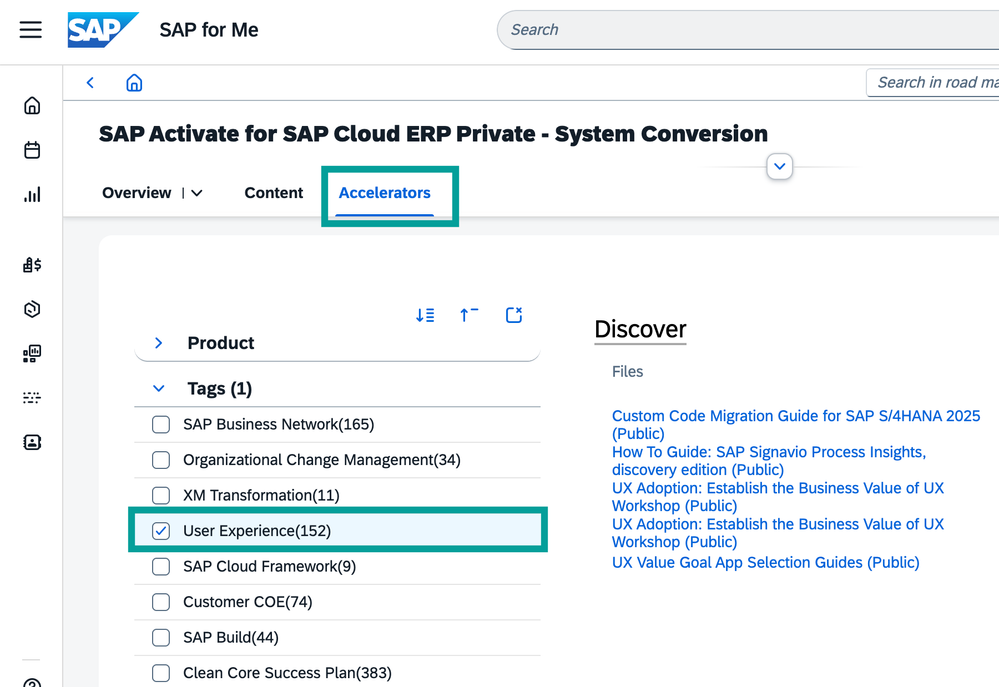This screenshot has height=687, width=999.
Task: Click the clear filters icon
Action: tap(514, 315)
